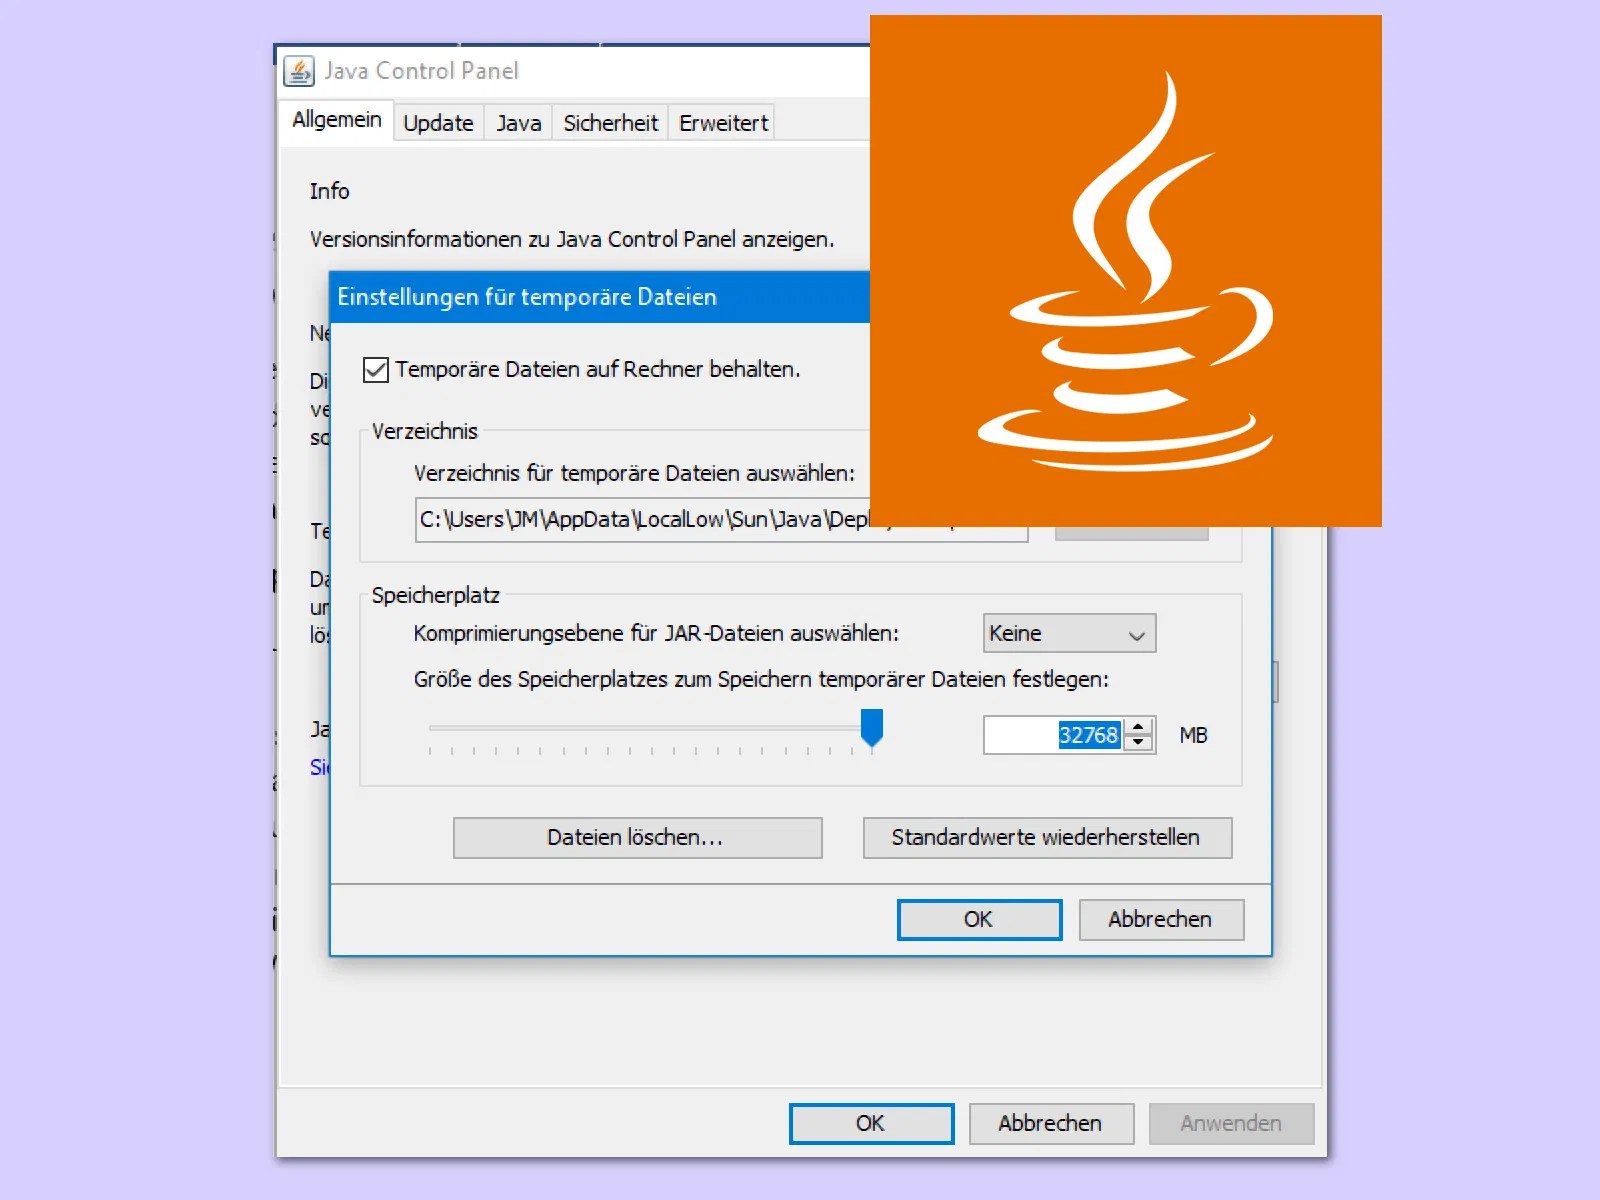Click 'Standardwerte wiederherstellen' button
The width and height of the screenshot is (1600, 1200).
click(1047, 838)
